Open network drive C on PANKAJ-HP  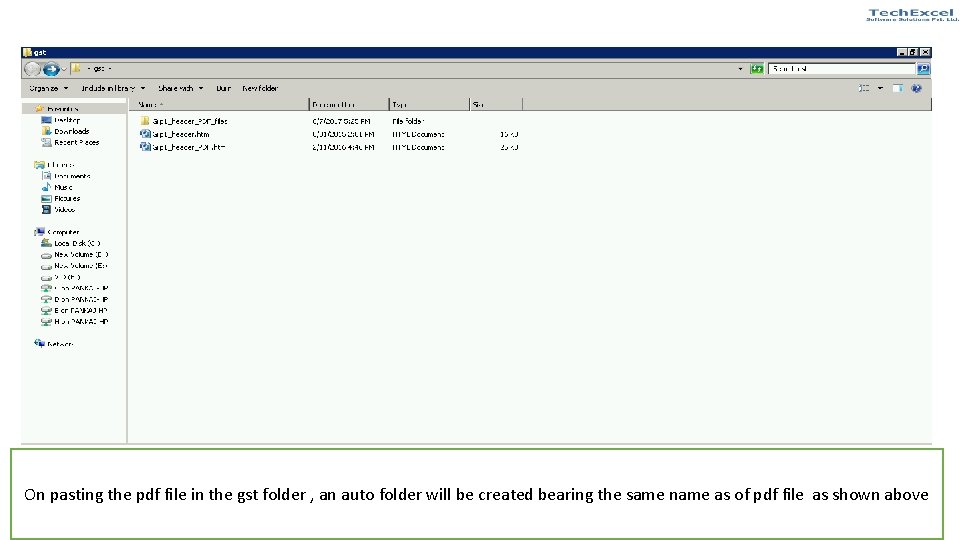[x=81, y=288]
